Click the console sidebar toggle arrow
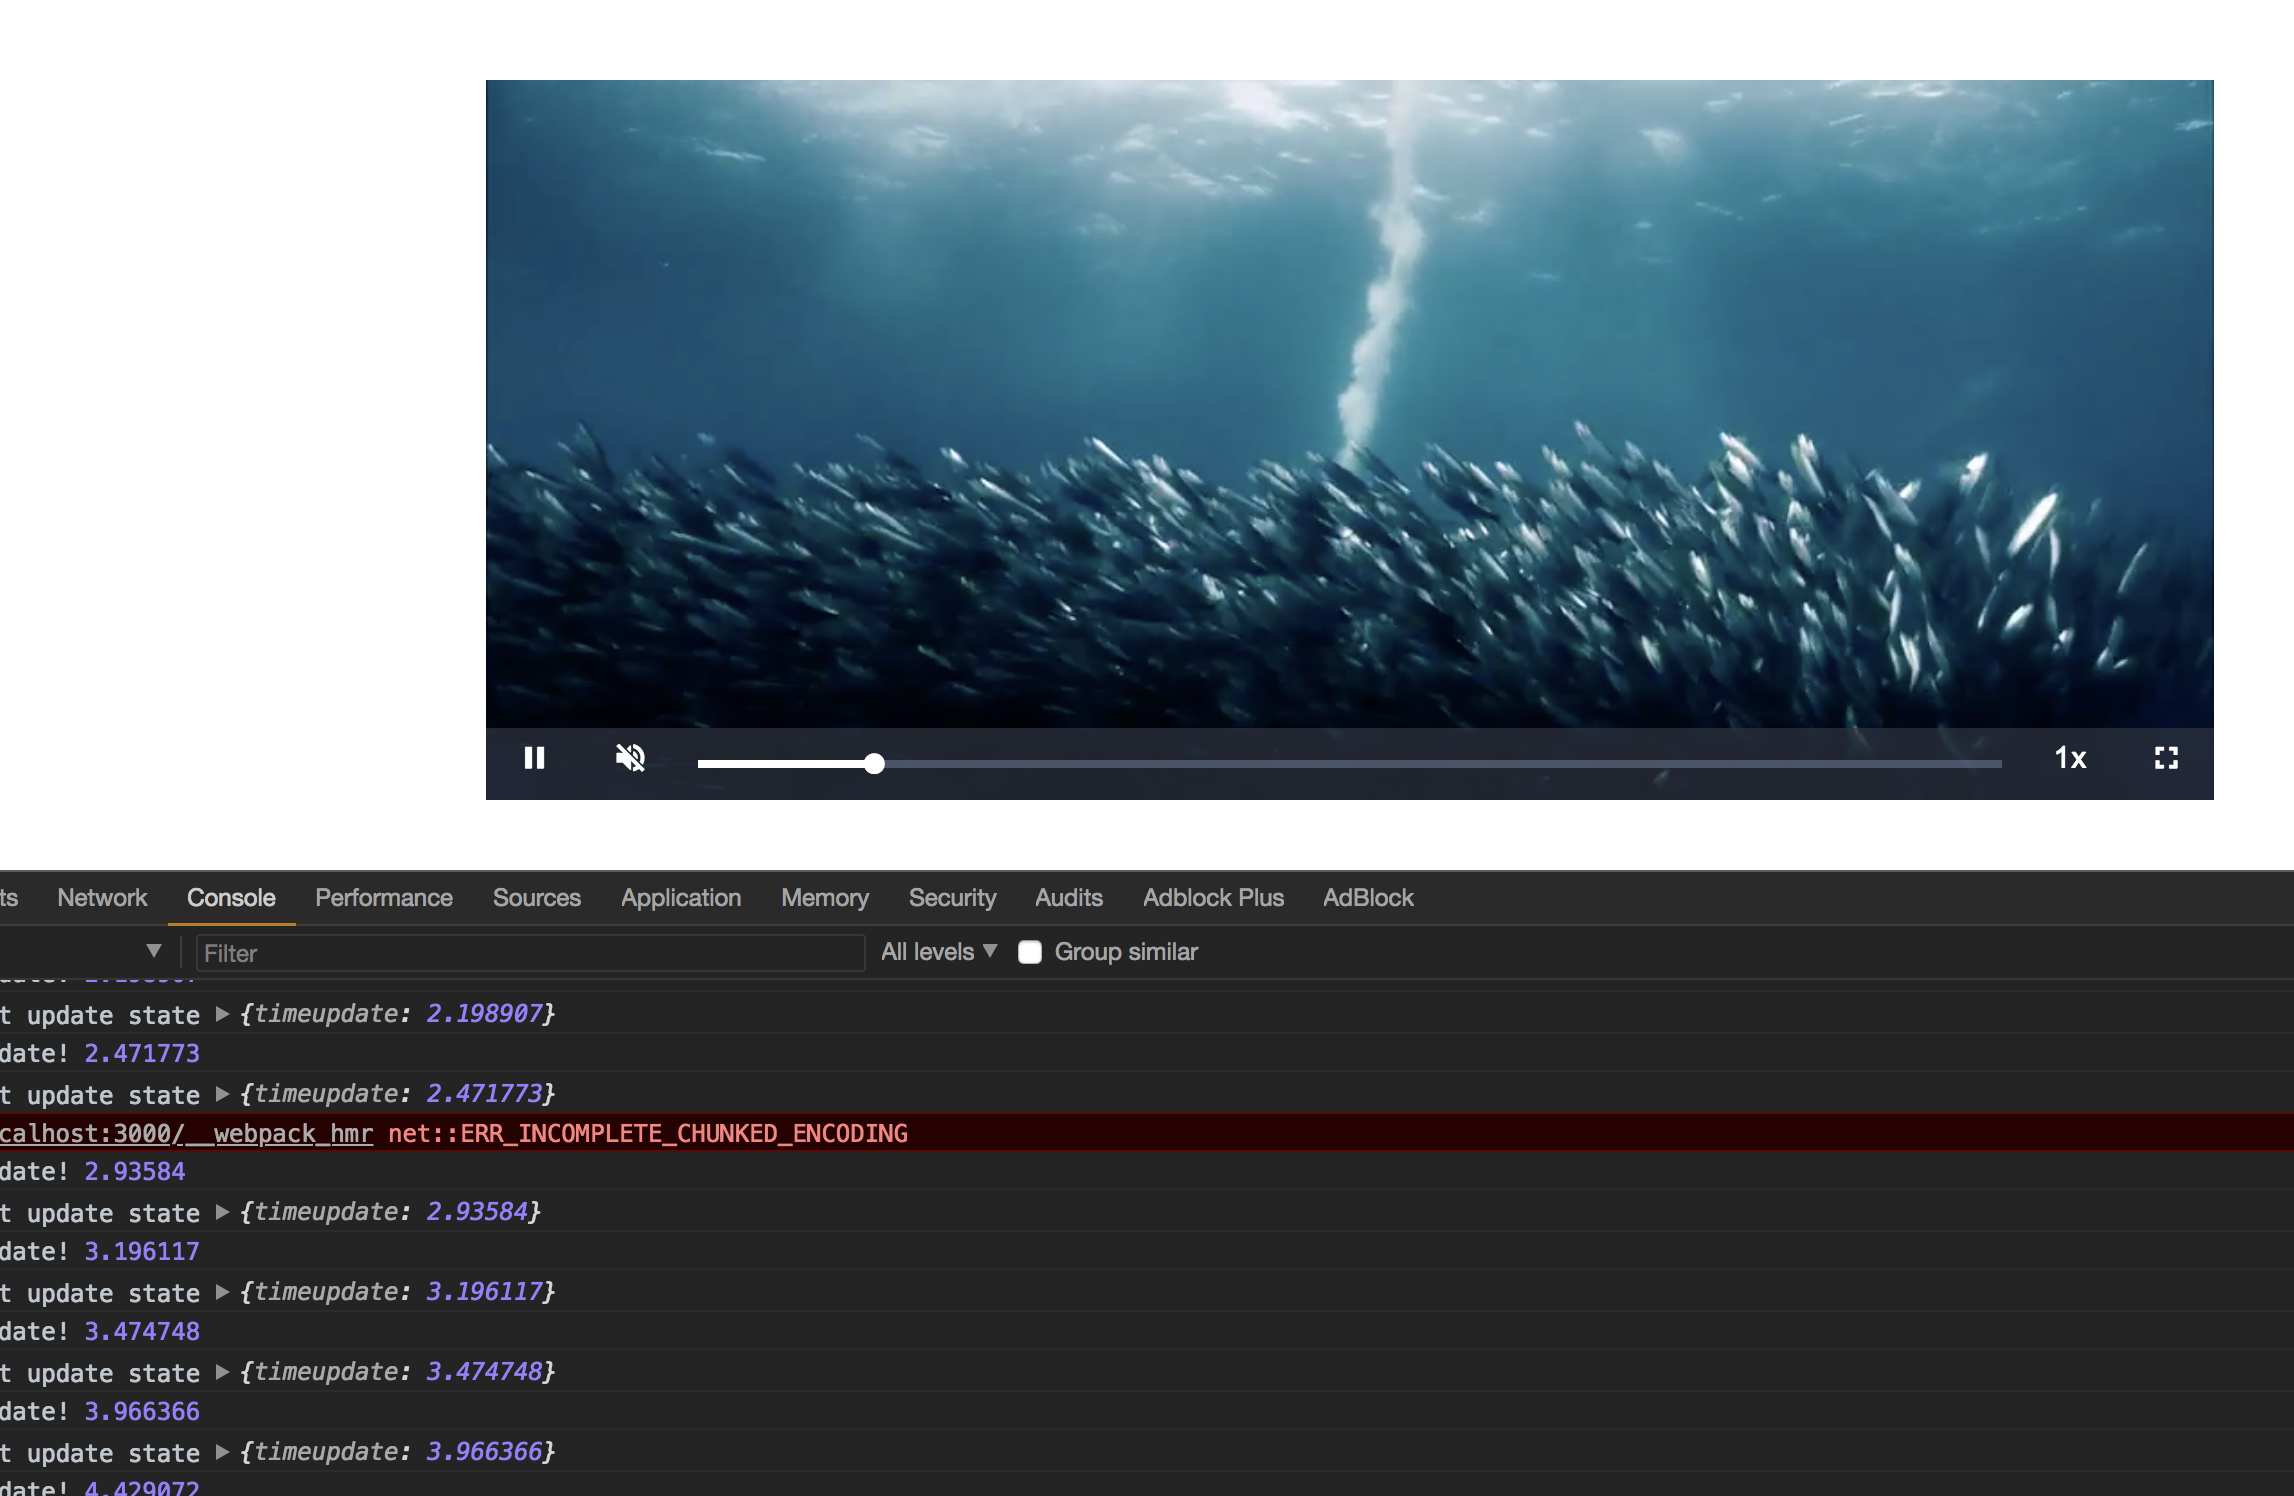Viewport: 2294px width, 1496px height. 153,951
